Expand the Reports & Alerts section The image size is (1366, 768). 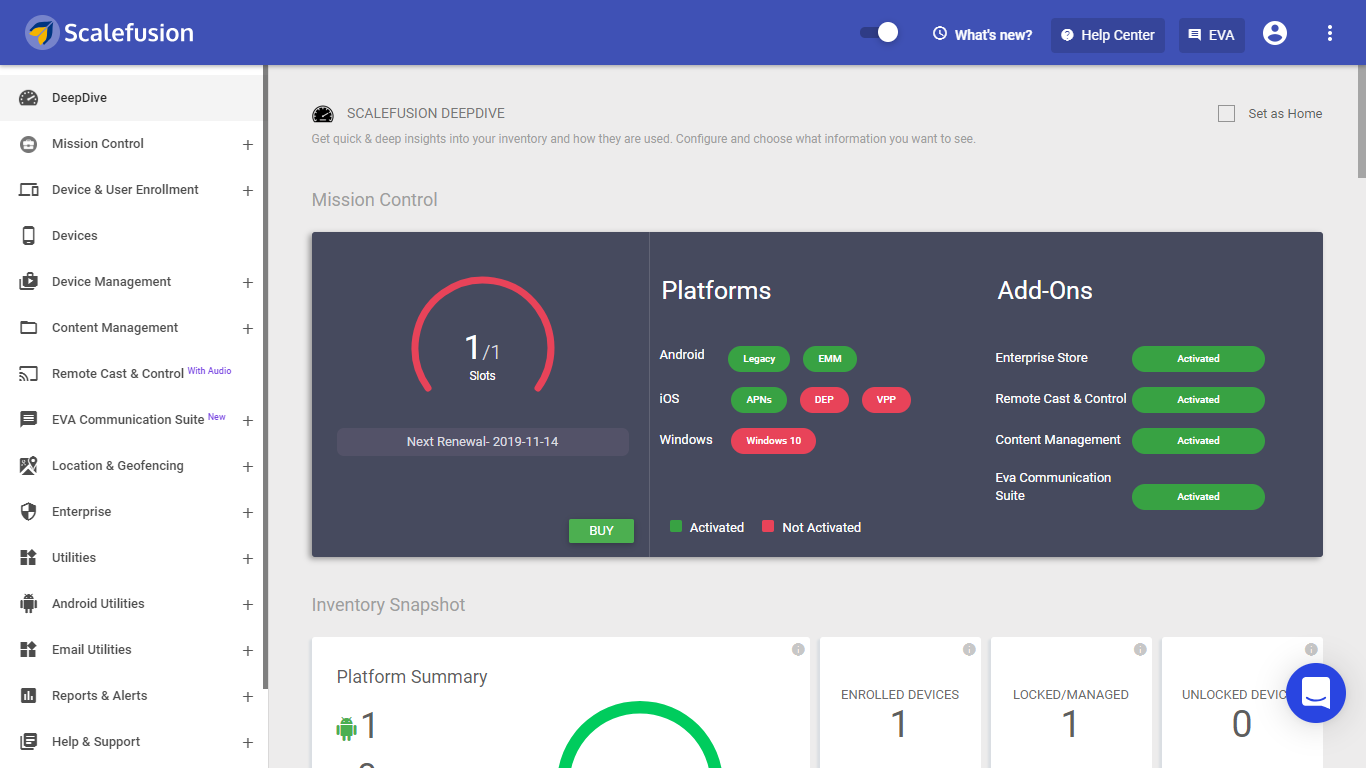tap(247, 697)
